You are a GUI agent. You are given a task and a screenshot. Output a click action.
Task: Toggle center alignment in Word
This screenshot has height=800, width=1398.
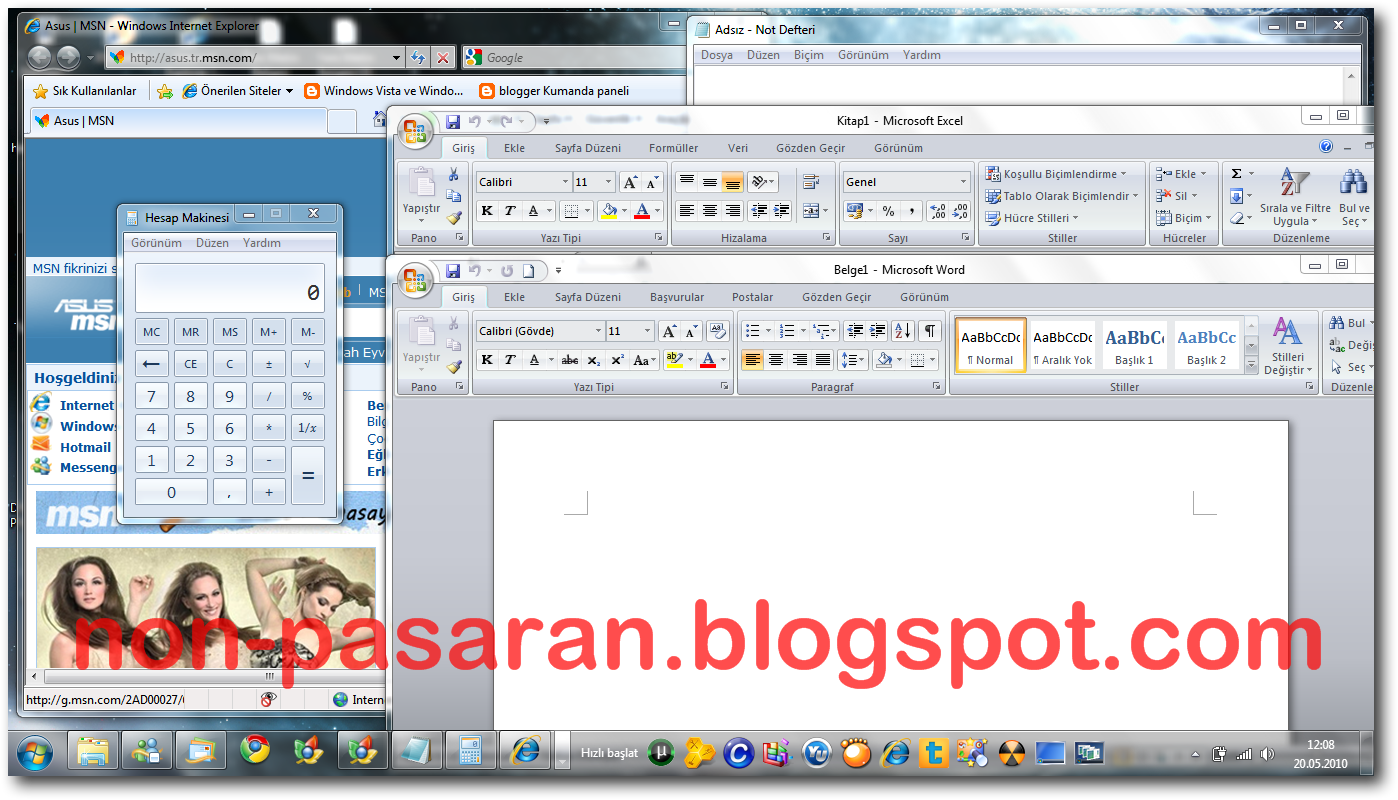click(x=776, y=360)
